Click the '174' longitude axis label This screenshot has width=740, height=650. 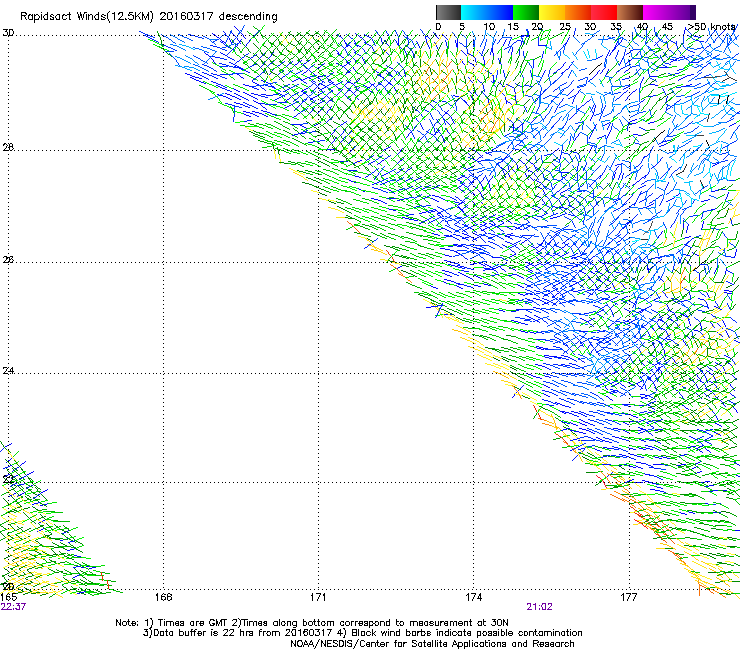(474, 597)
